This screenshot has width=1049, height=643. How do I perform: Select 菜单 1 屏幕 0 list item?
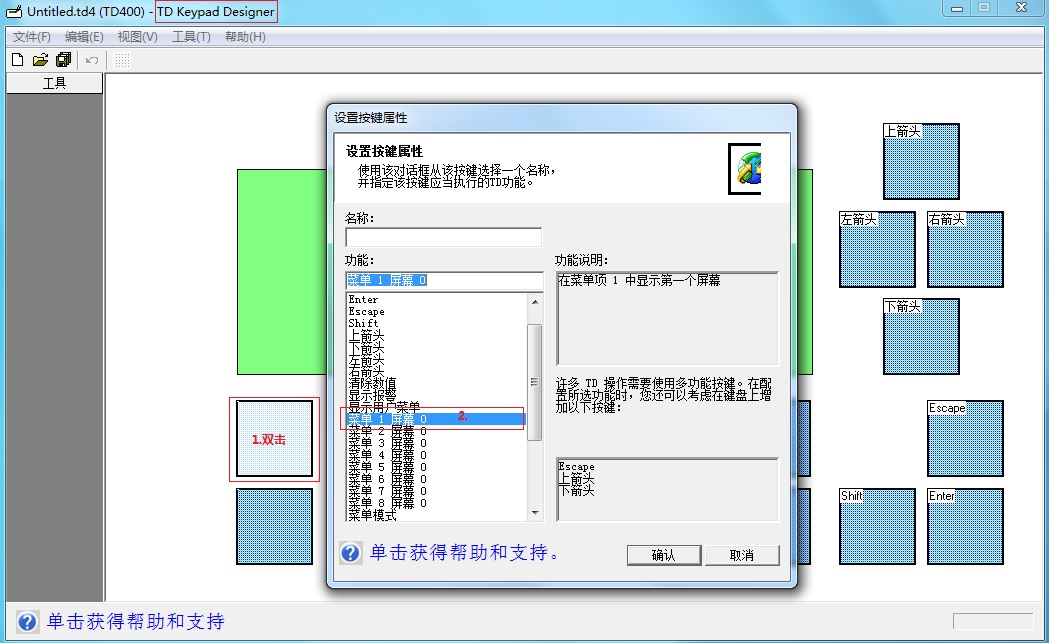tap(436, 419)
